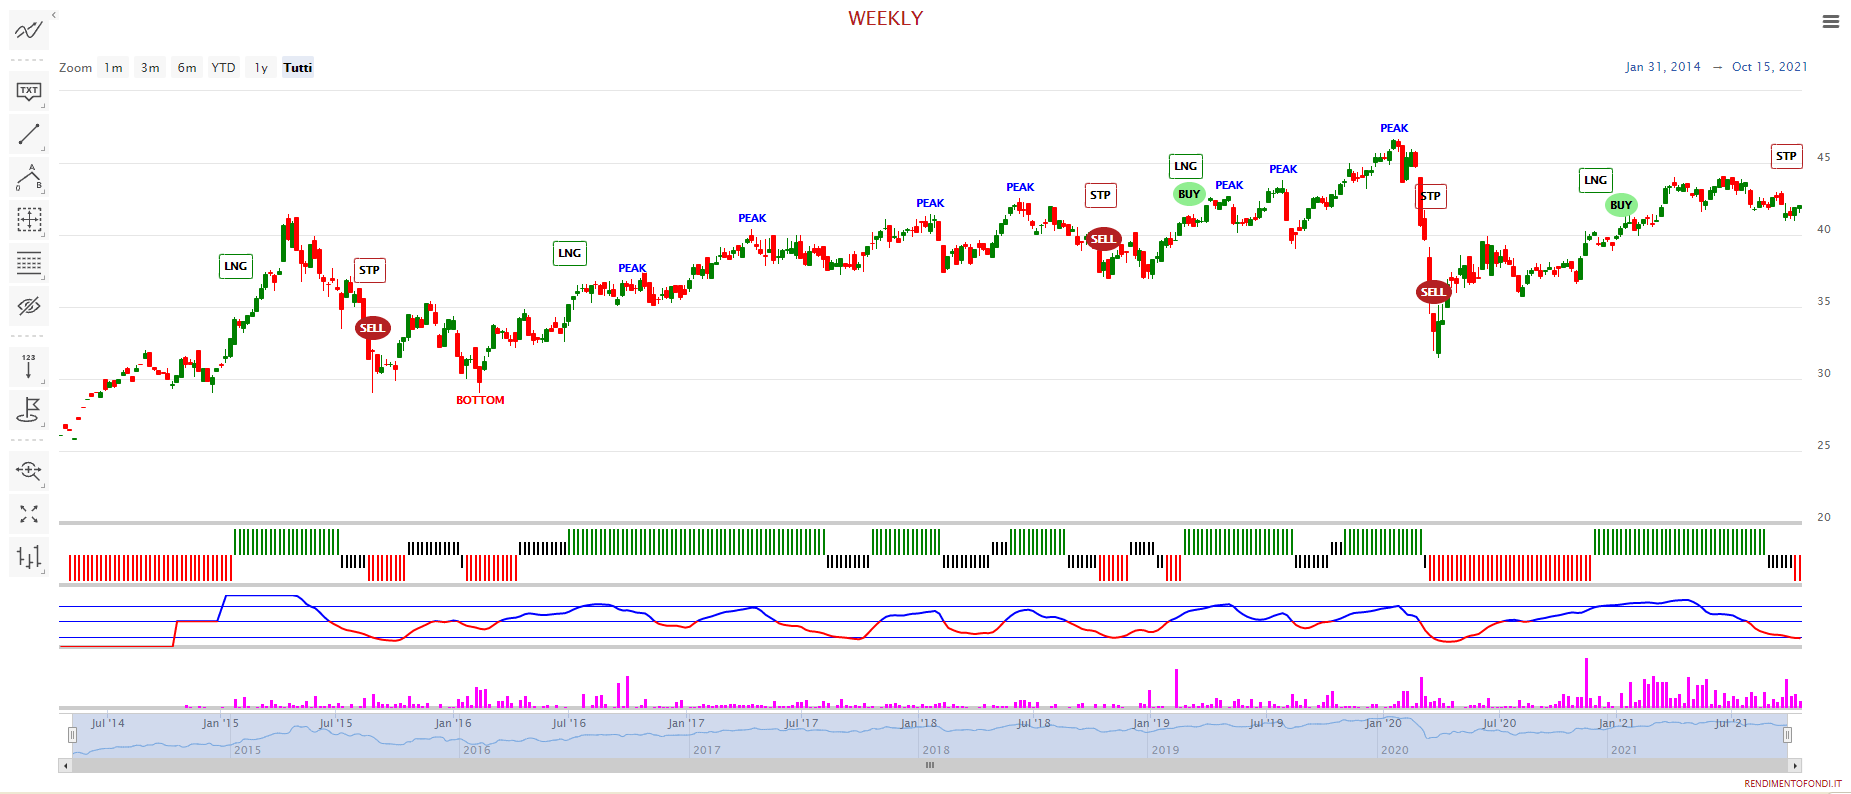Toggle full screen chart view

28,514
